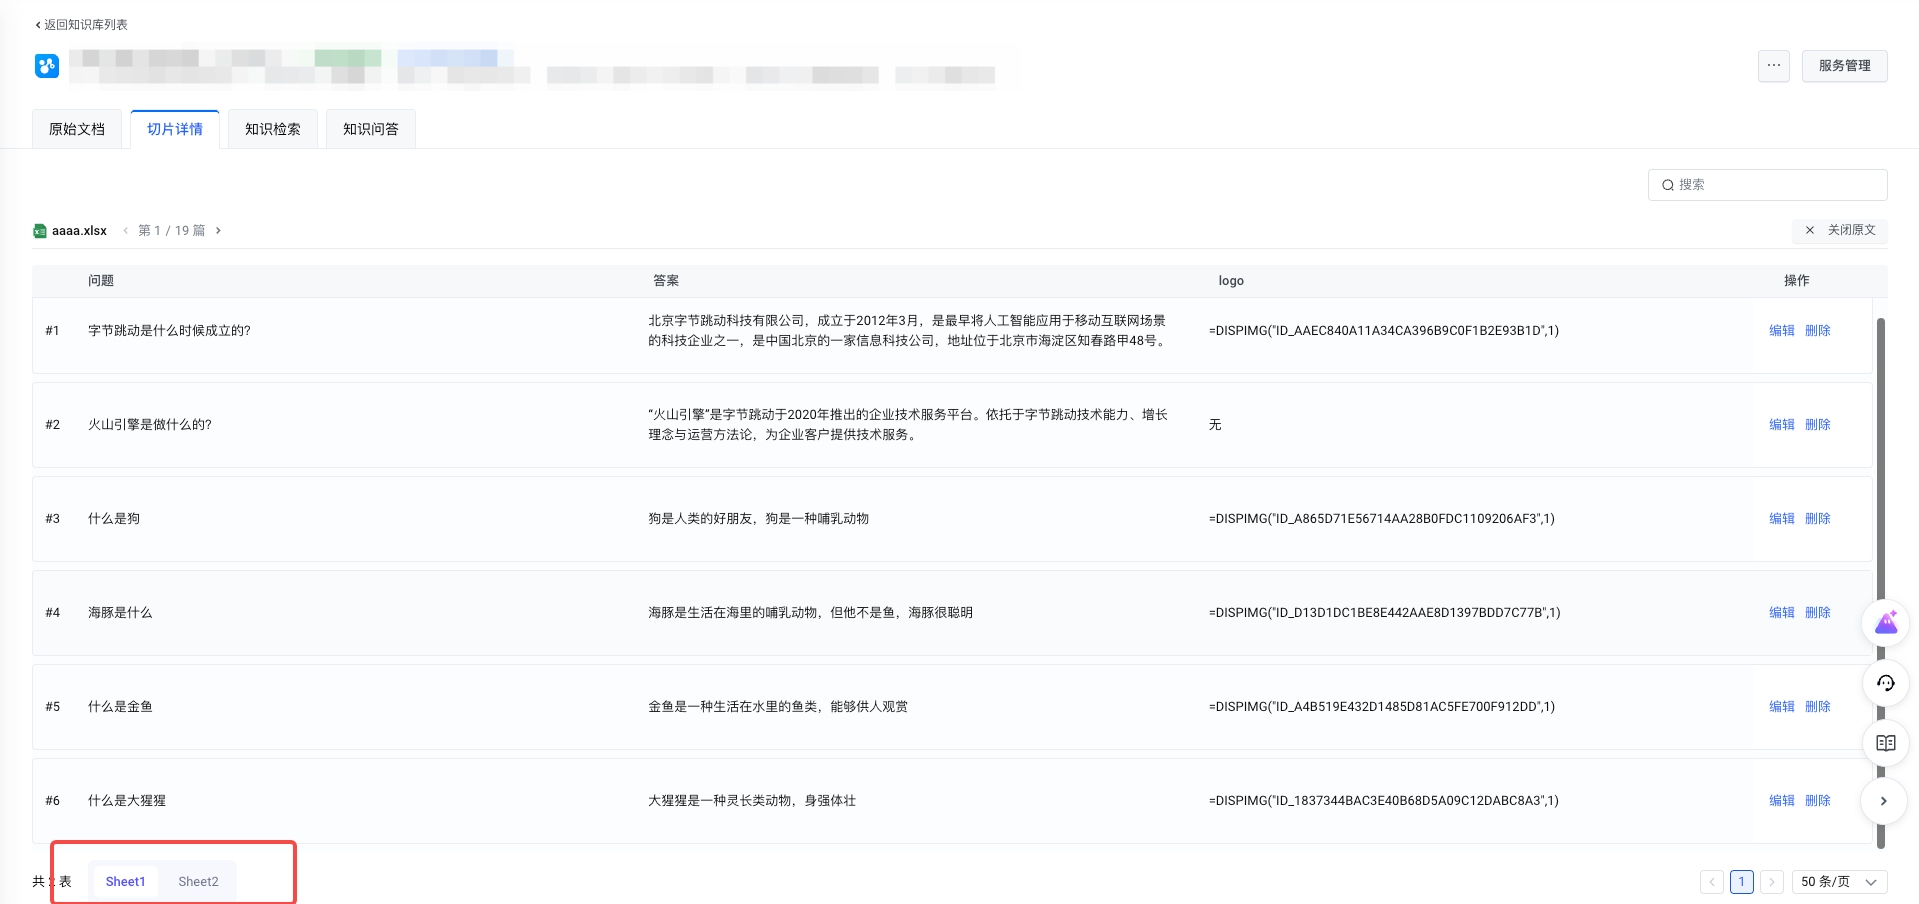
Task: Edit row #4 海豚是什么
Action: tap(1781, 613)
